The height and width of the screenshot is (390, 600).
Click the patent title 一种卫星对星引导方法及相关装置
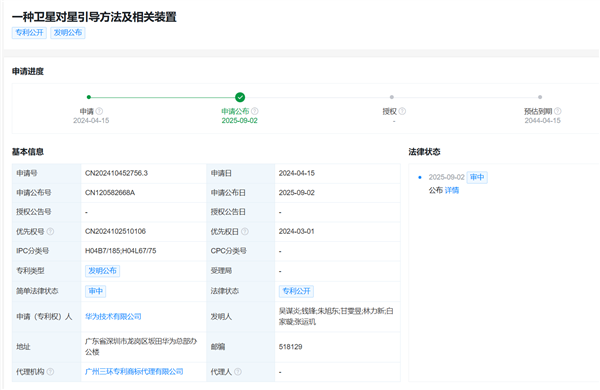(x=94, y=17)
